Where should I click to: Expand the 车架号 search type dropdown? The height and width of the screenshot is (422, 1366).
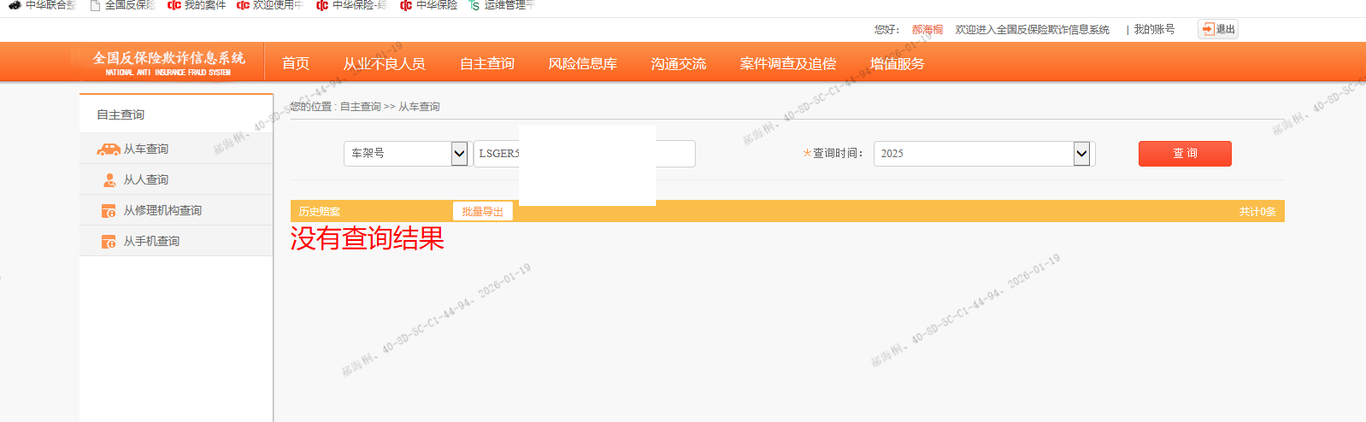[459, 154]
